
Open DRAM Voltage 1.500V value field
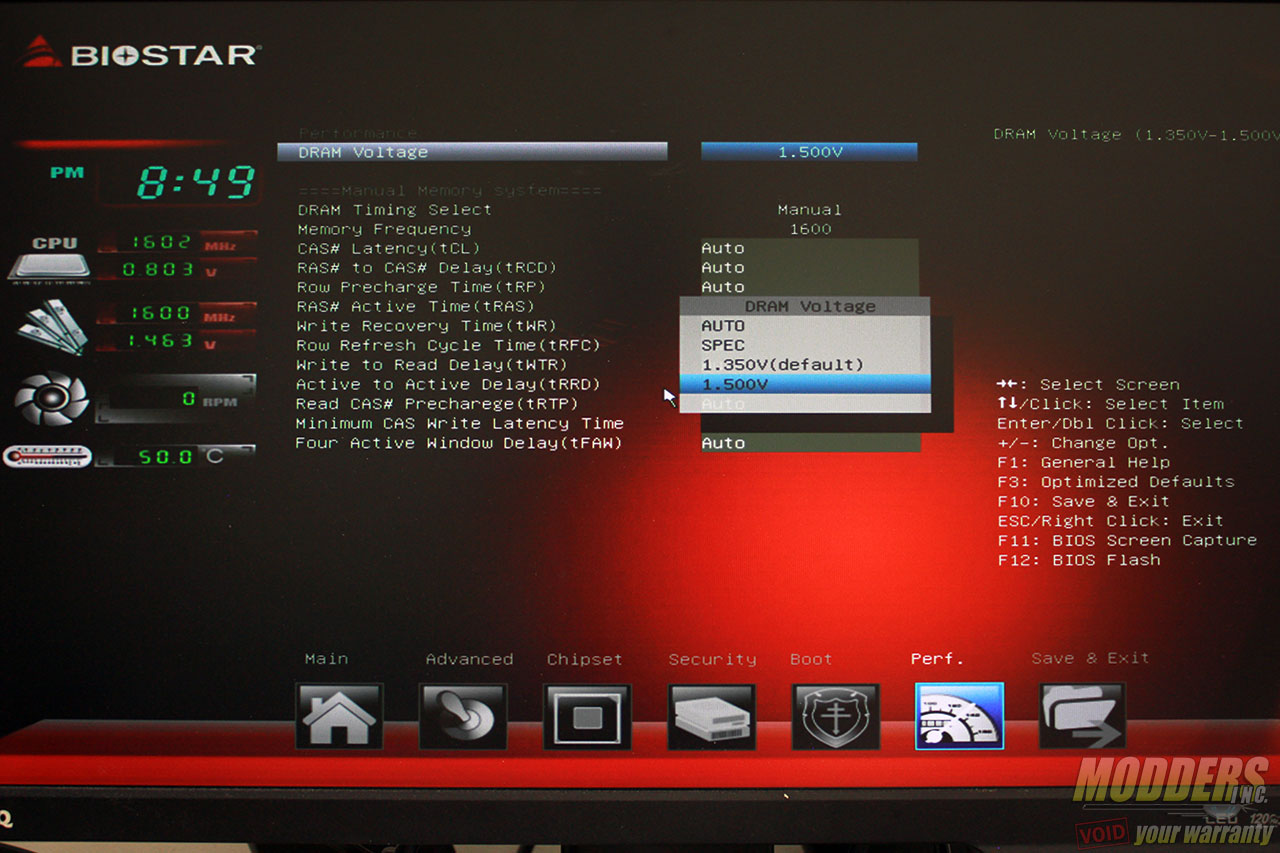point(809,152)
